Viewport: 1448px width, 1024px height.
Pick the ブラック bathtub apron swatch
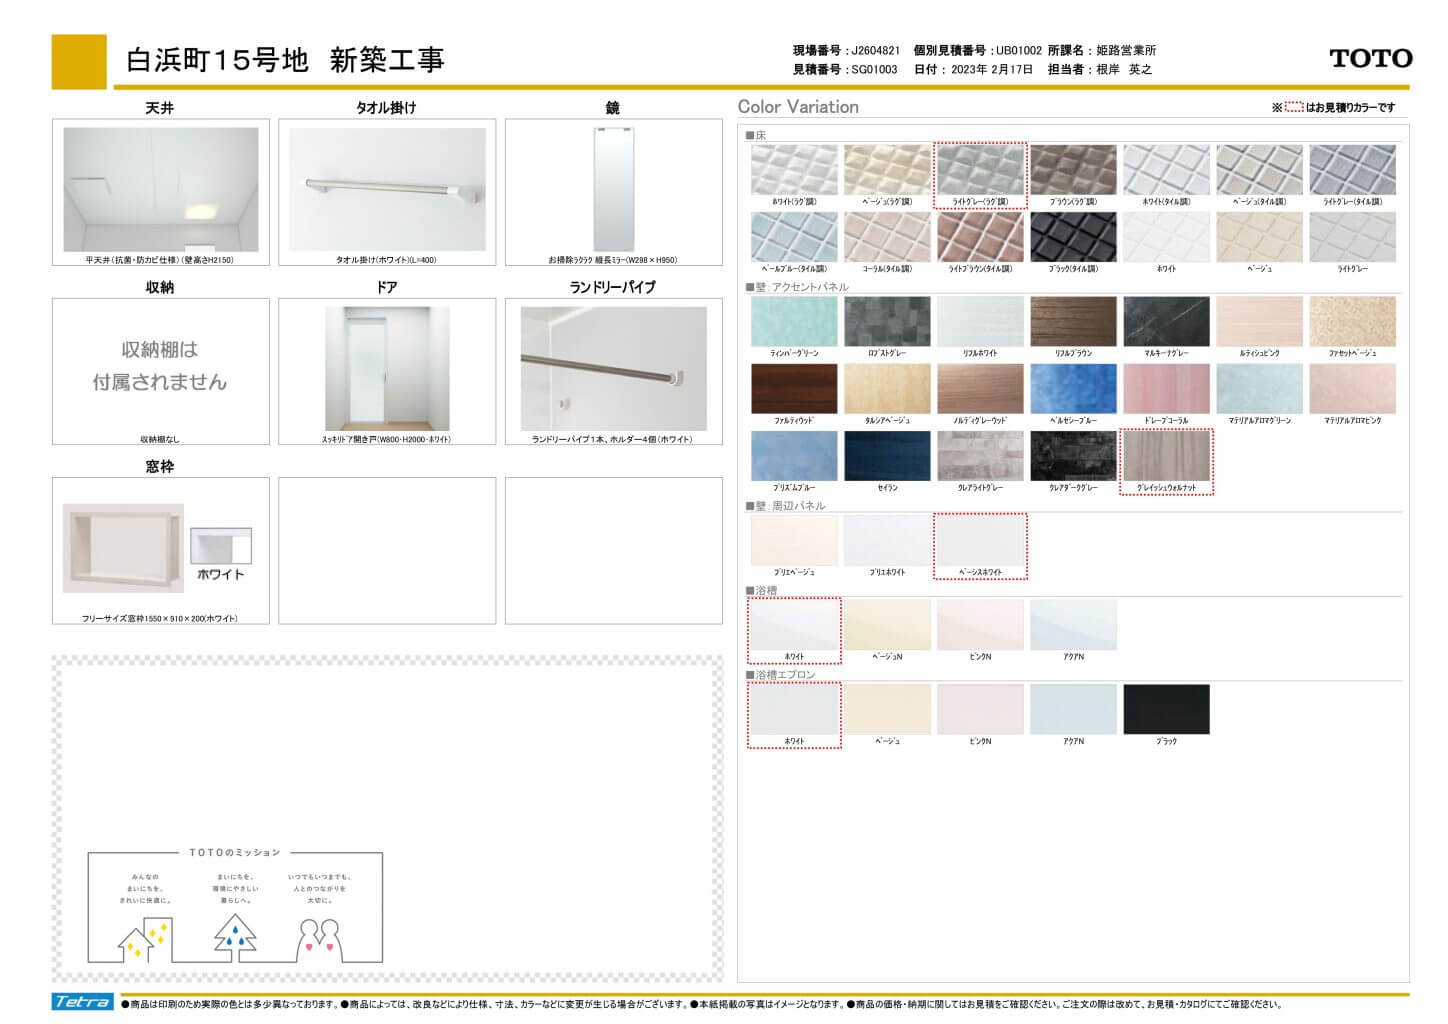point(1166,709)
